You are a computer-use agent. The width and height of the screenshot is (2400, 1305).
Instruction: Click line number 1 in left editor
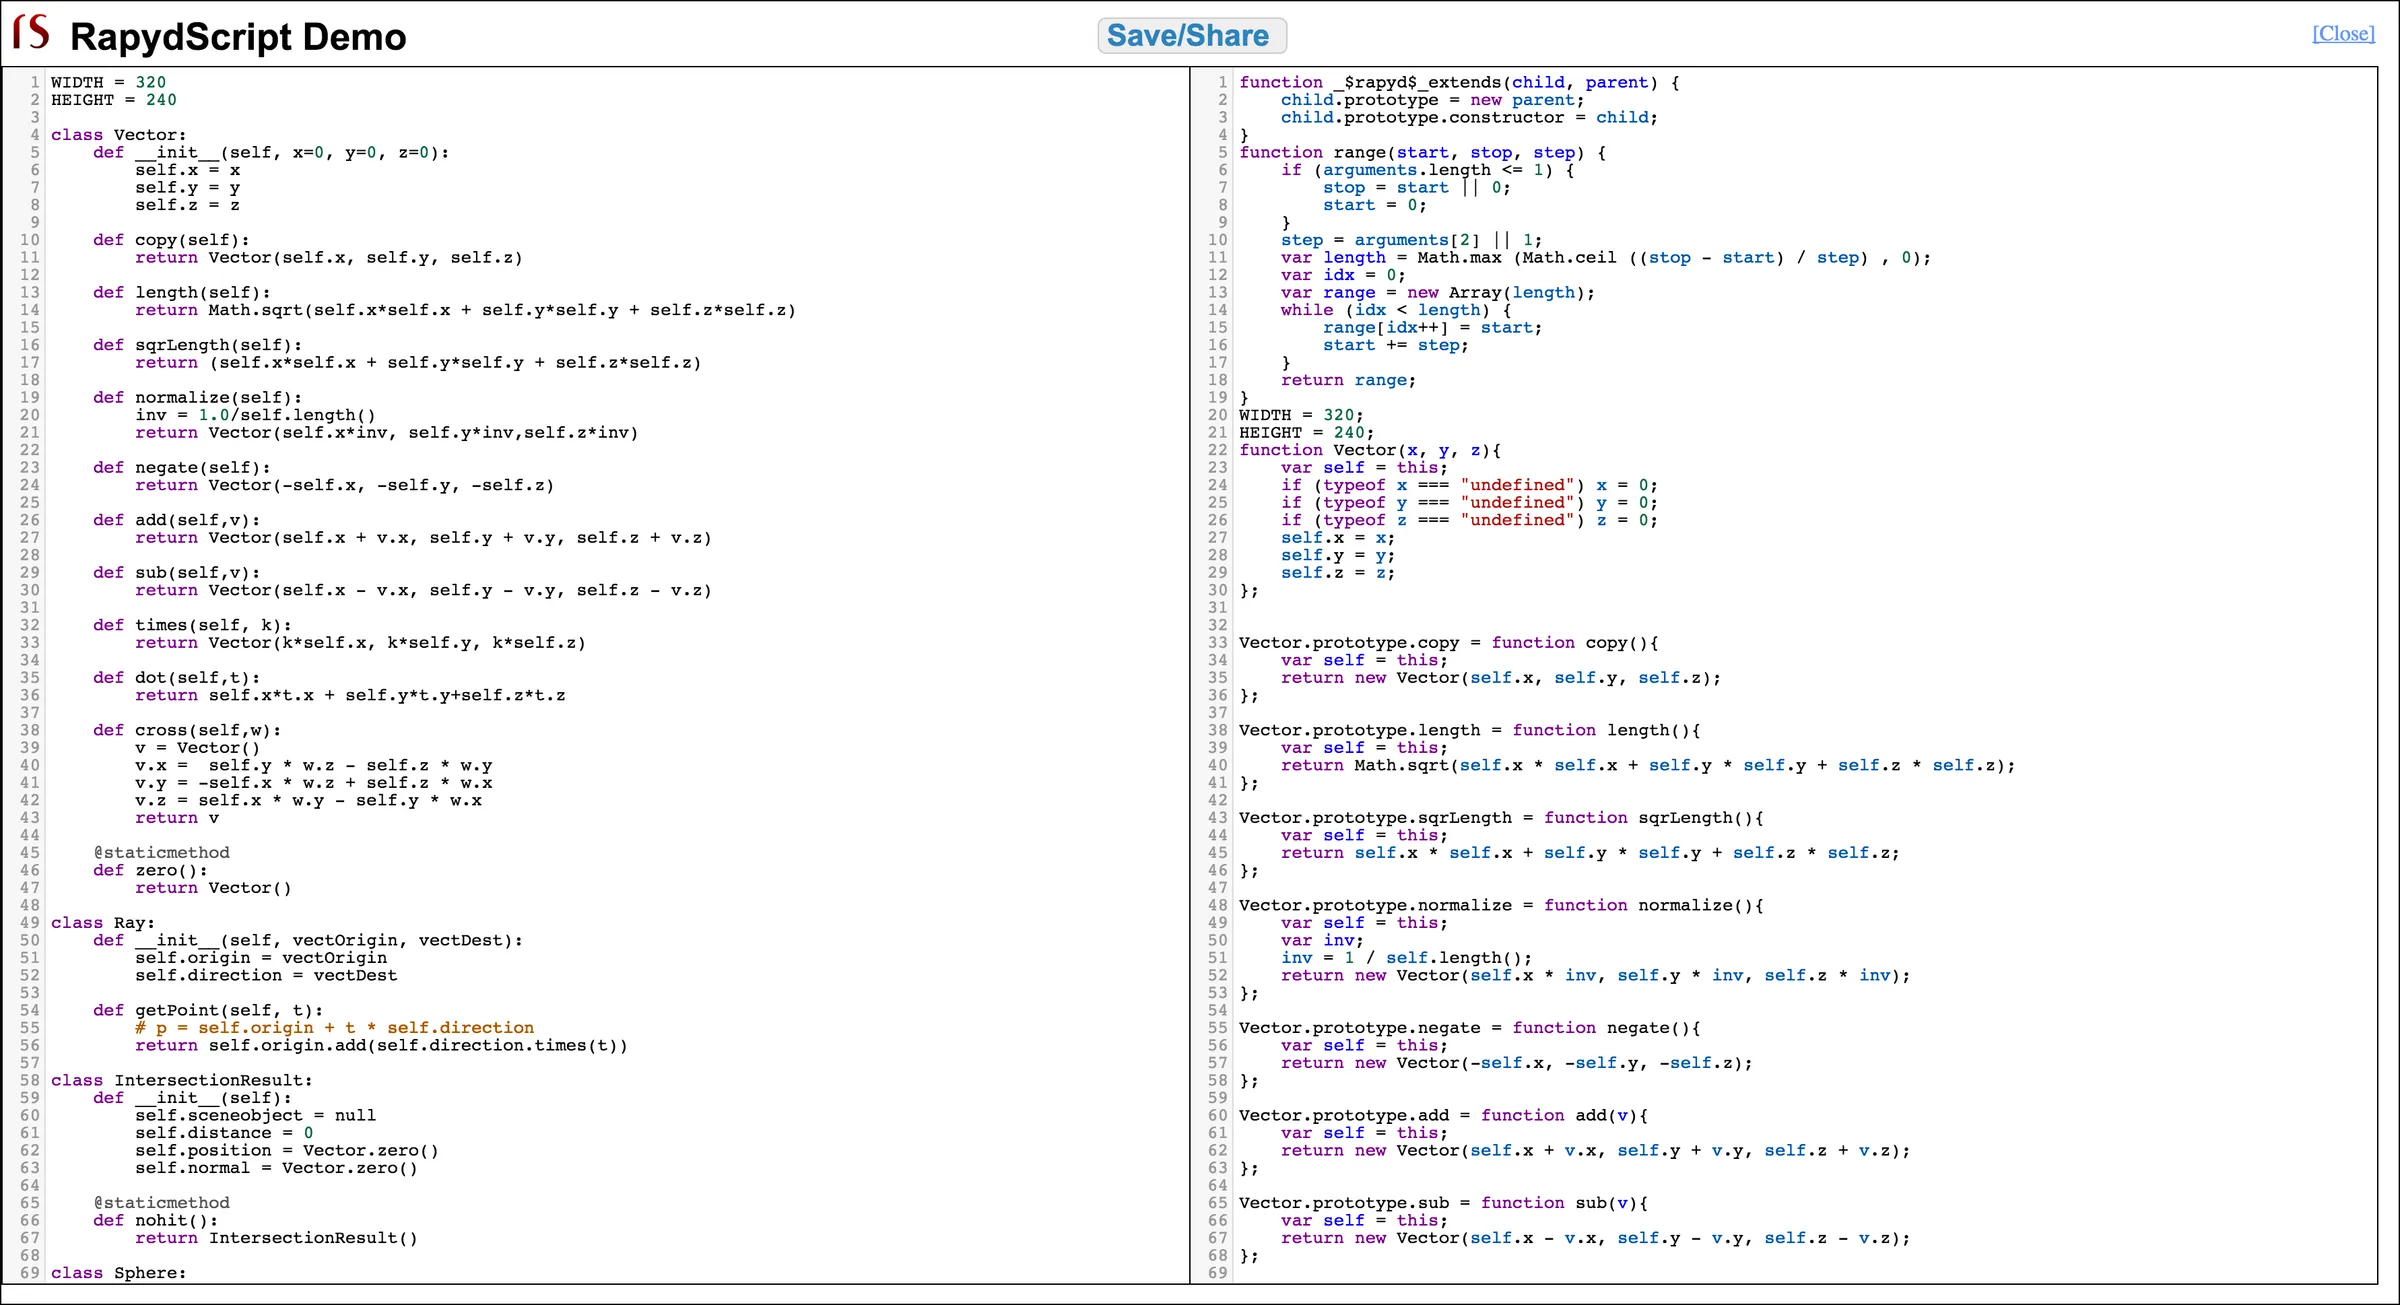[x=33, y=82]
